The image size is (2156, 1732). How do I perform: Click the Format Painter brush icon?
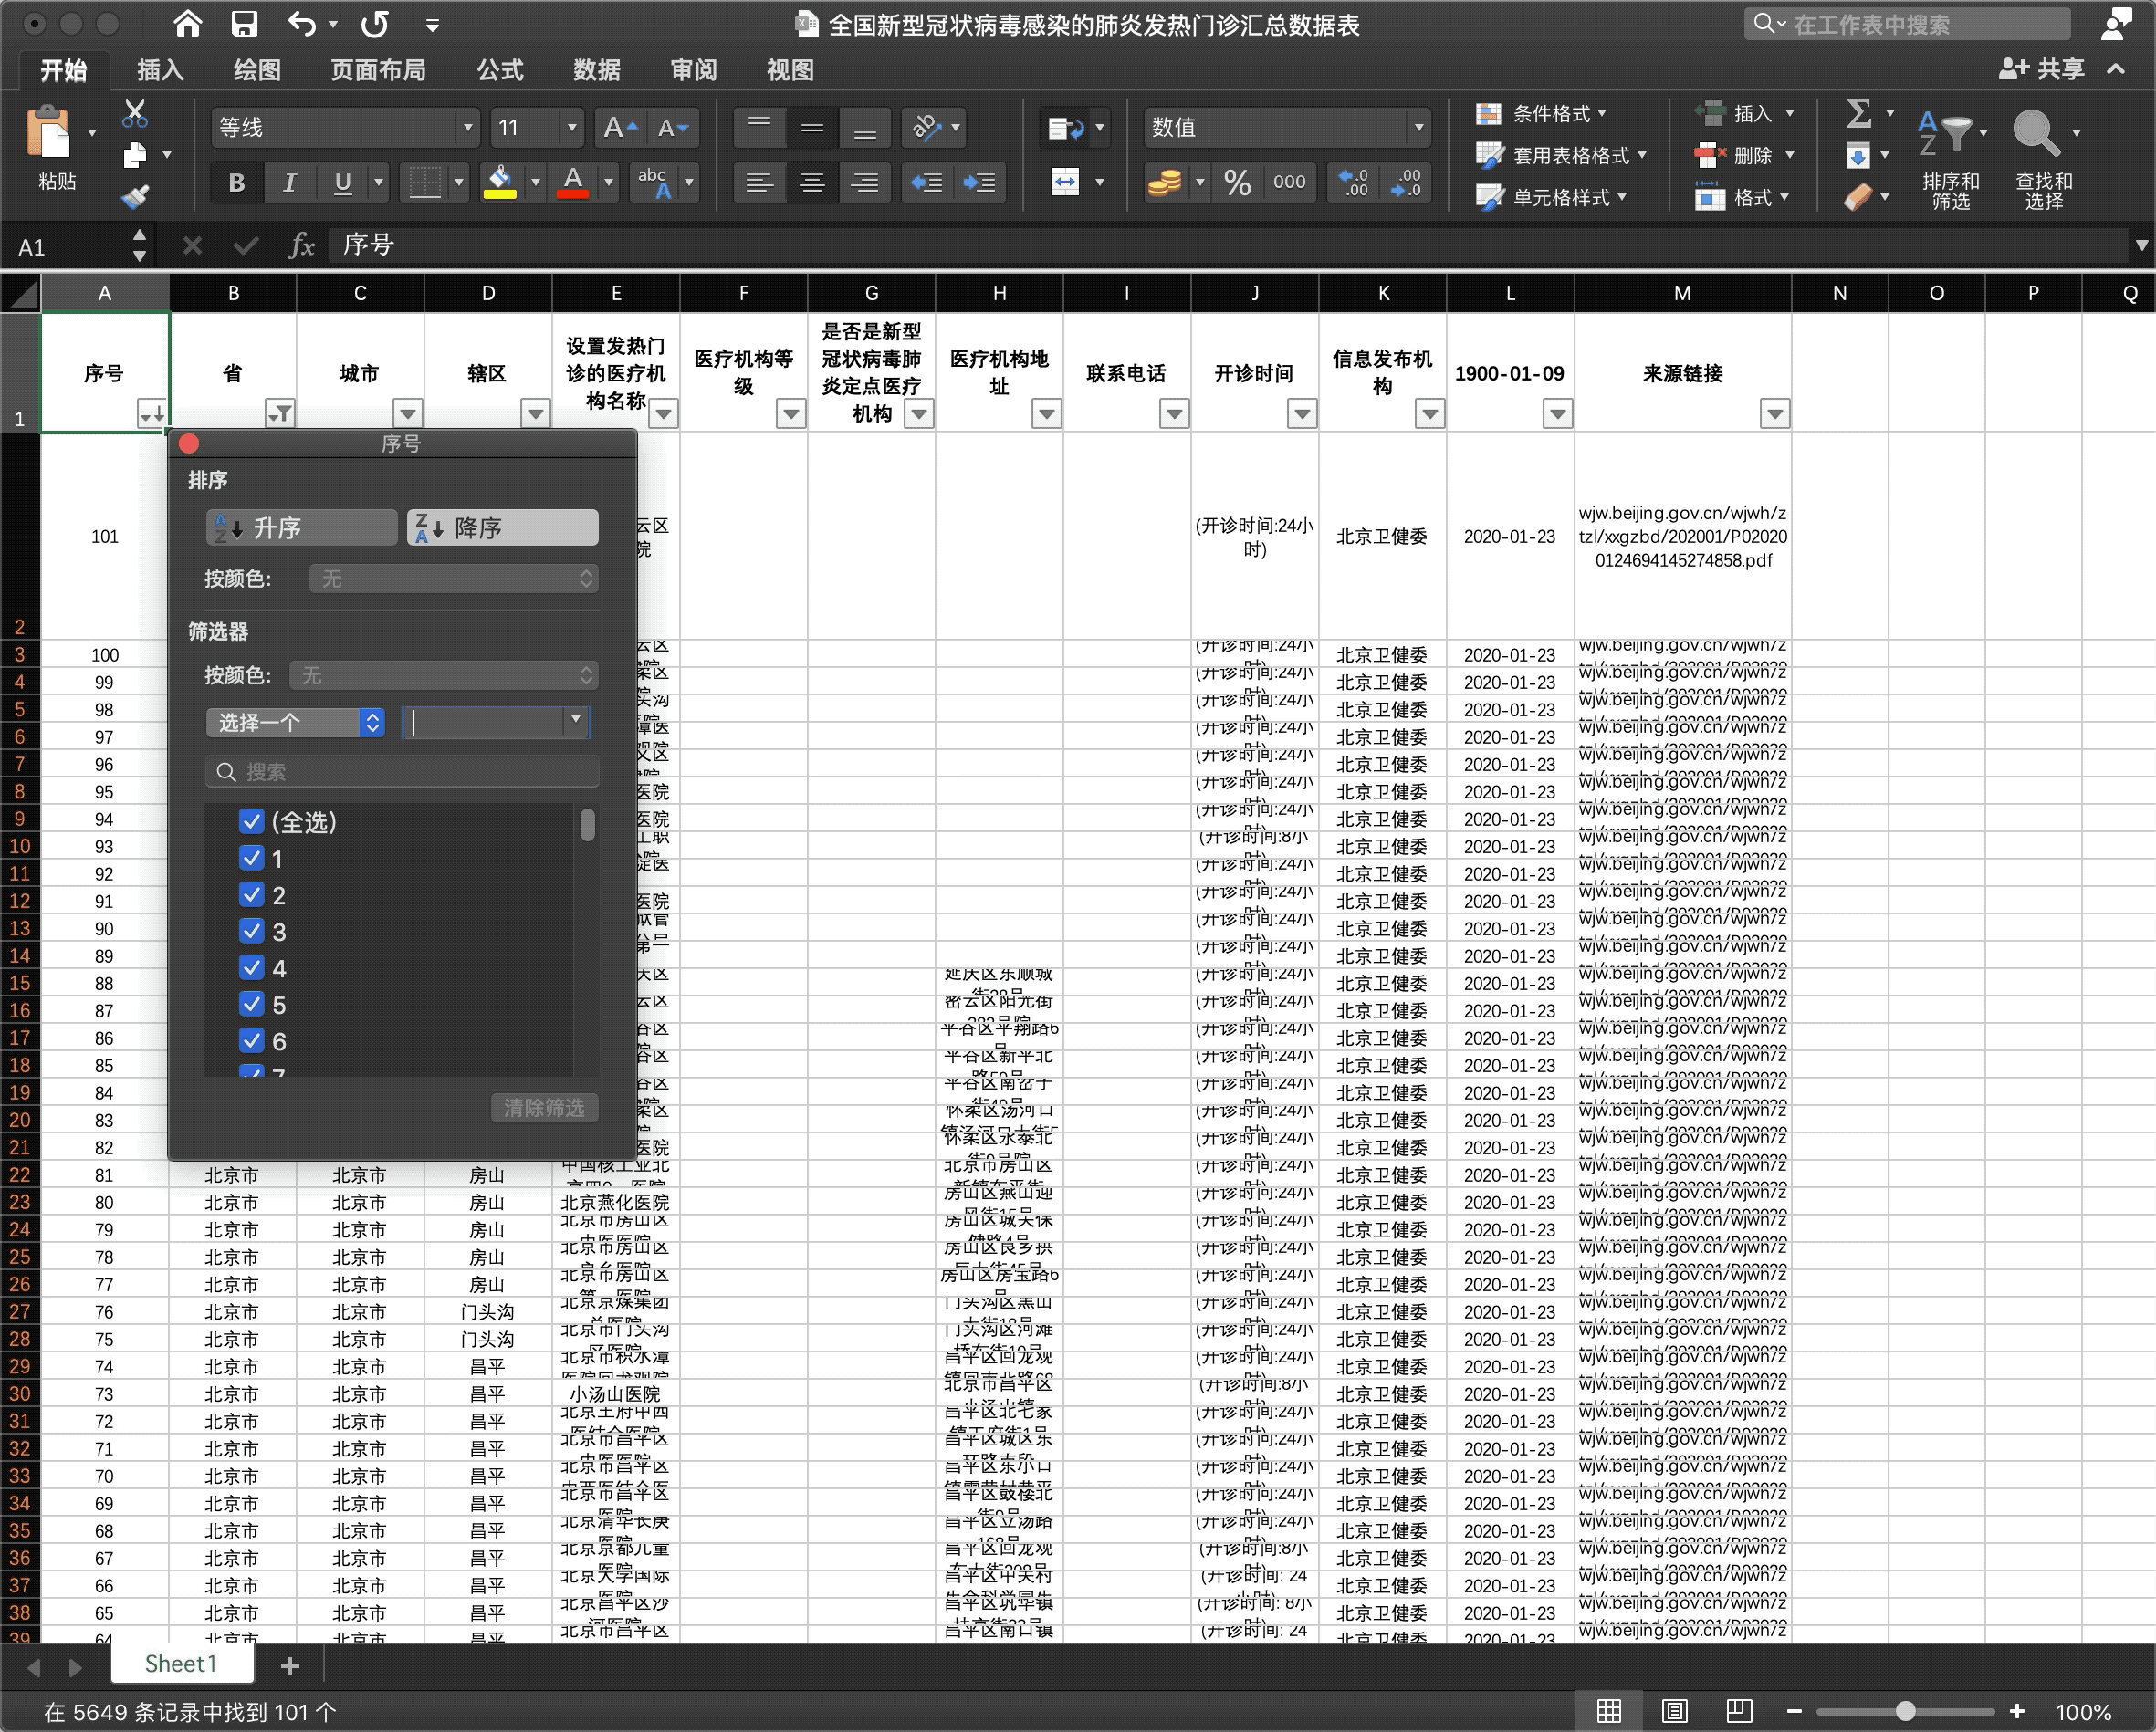coord(135,197)
